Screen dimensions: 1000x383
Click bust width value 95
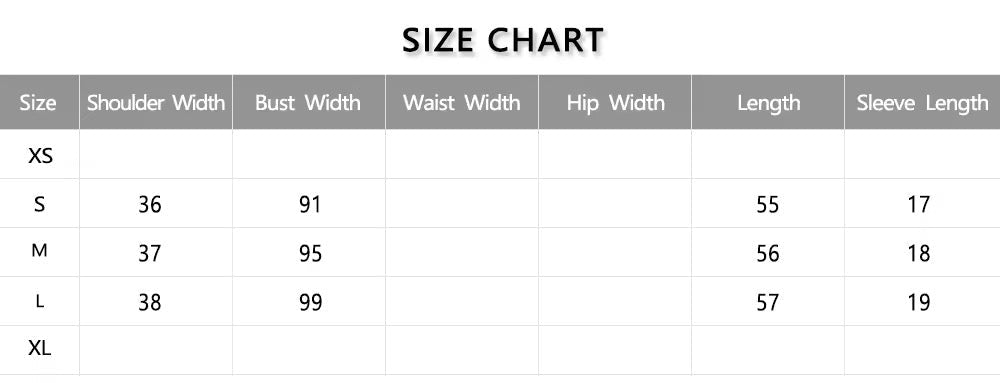[x=311, y=254]
